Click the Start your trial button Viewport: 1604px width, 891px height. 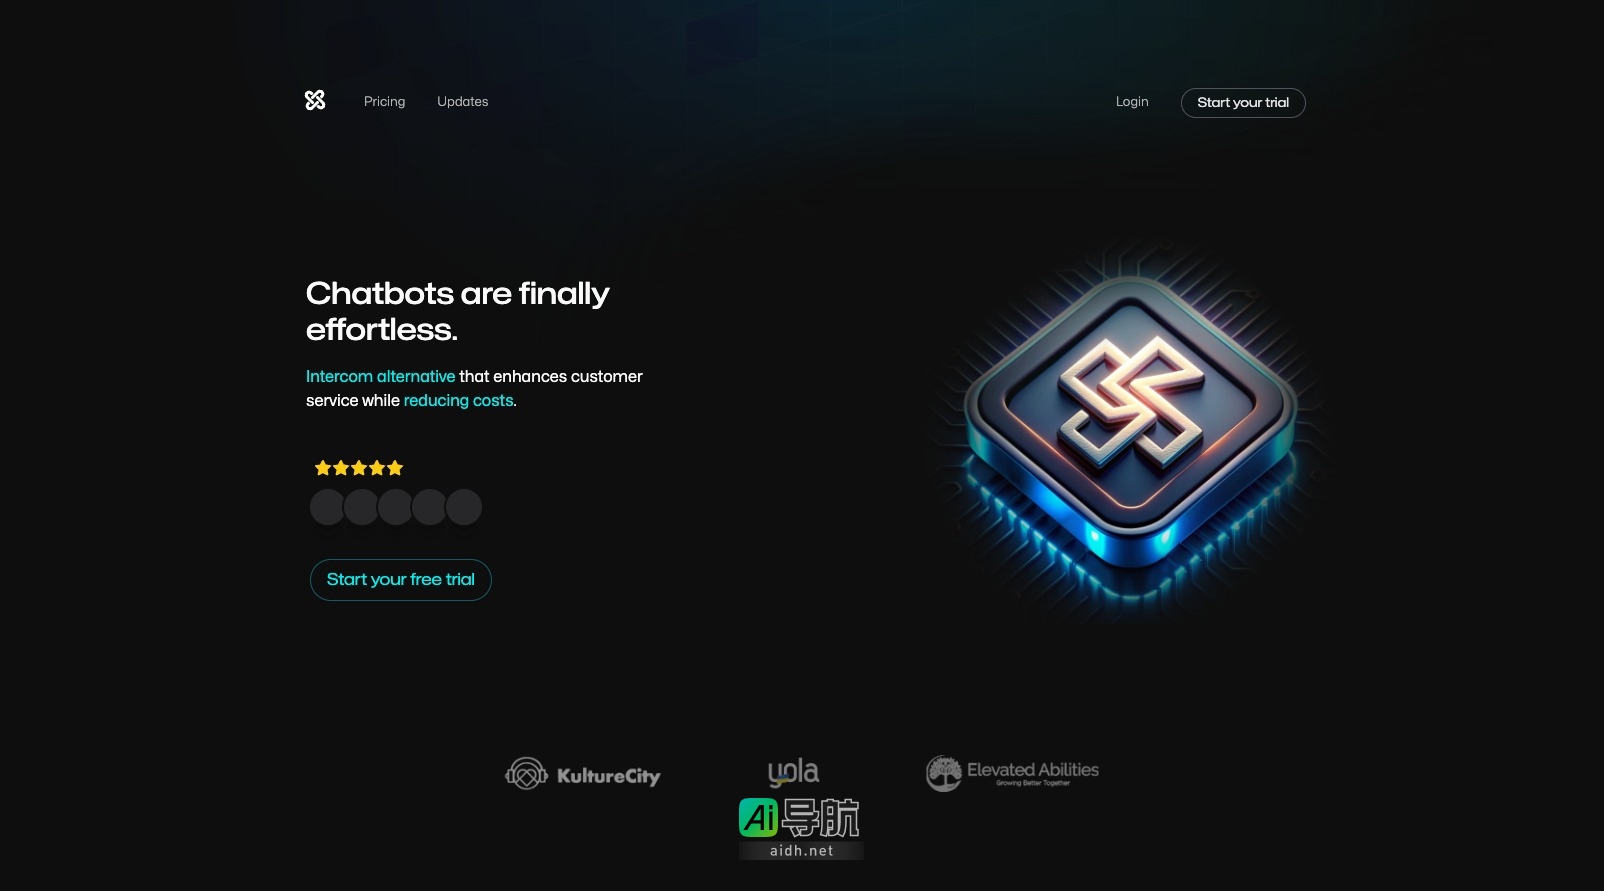tap(1243, 103)
